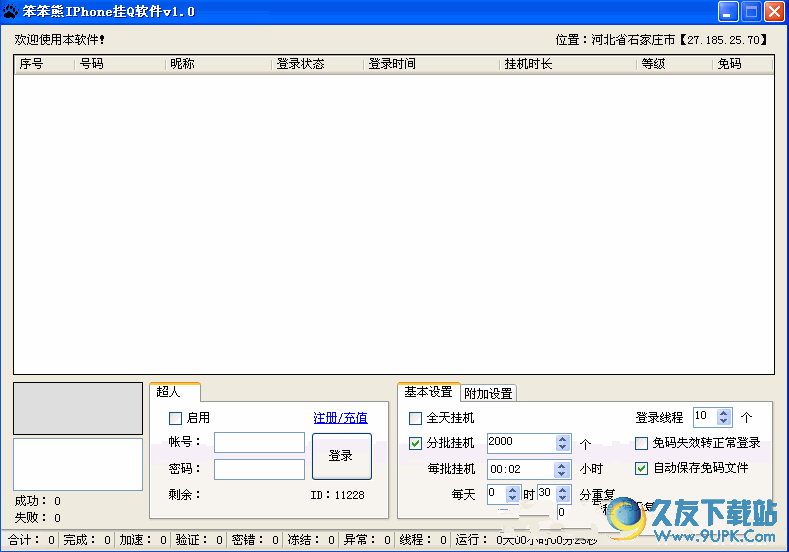Image resolution: width=789 pixels, height=552 pixels.
Task: Click the 昵称 column header
Action: (218, 64)
